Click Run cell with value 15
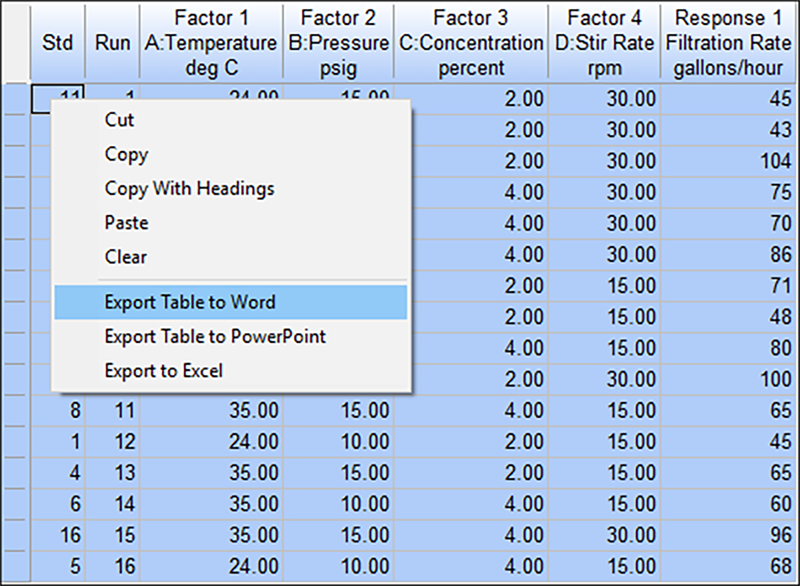 [x=112, y=535]
